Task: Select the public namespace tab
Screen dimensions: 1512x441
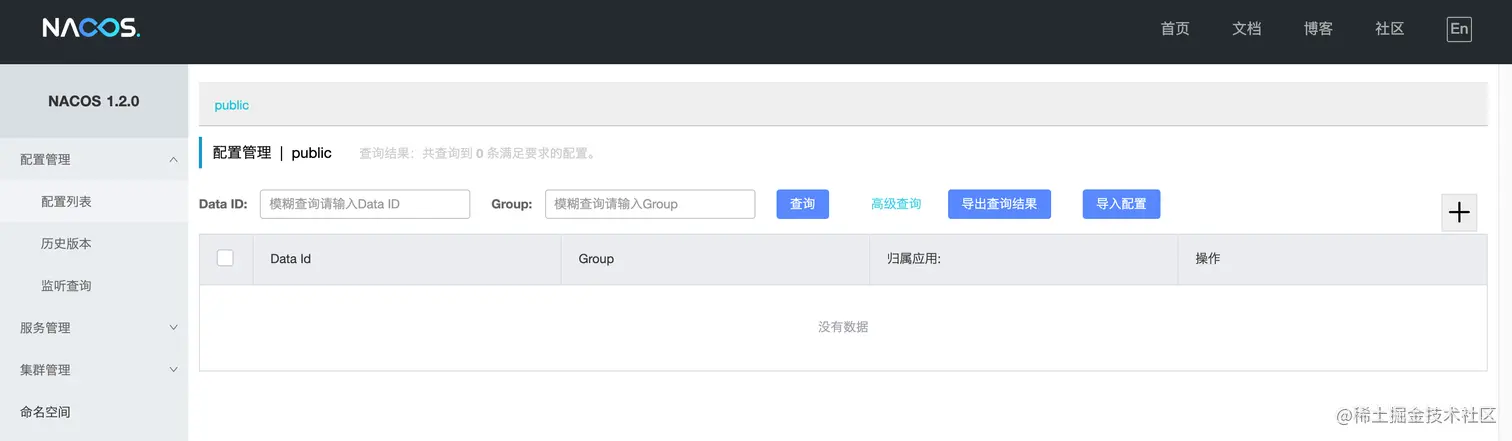Action: [232, 105]
